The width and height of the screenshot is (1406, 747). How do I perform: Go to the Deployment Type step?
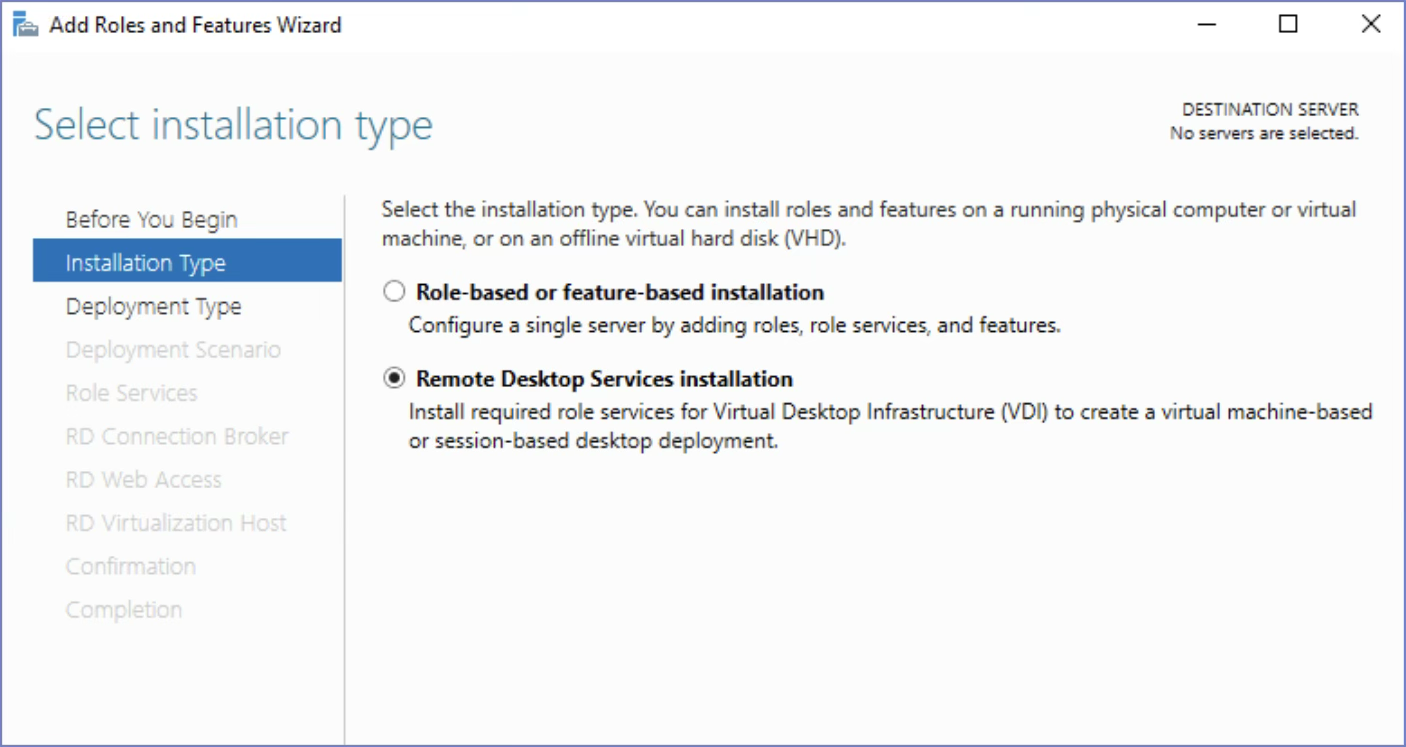(x=153, y=306)
